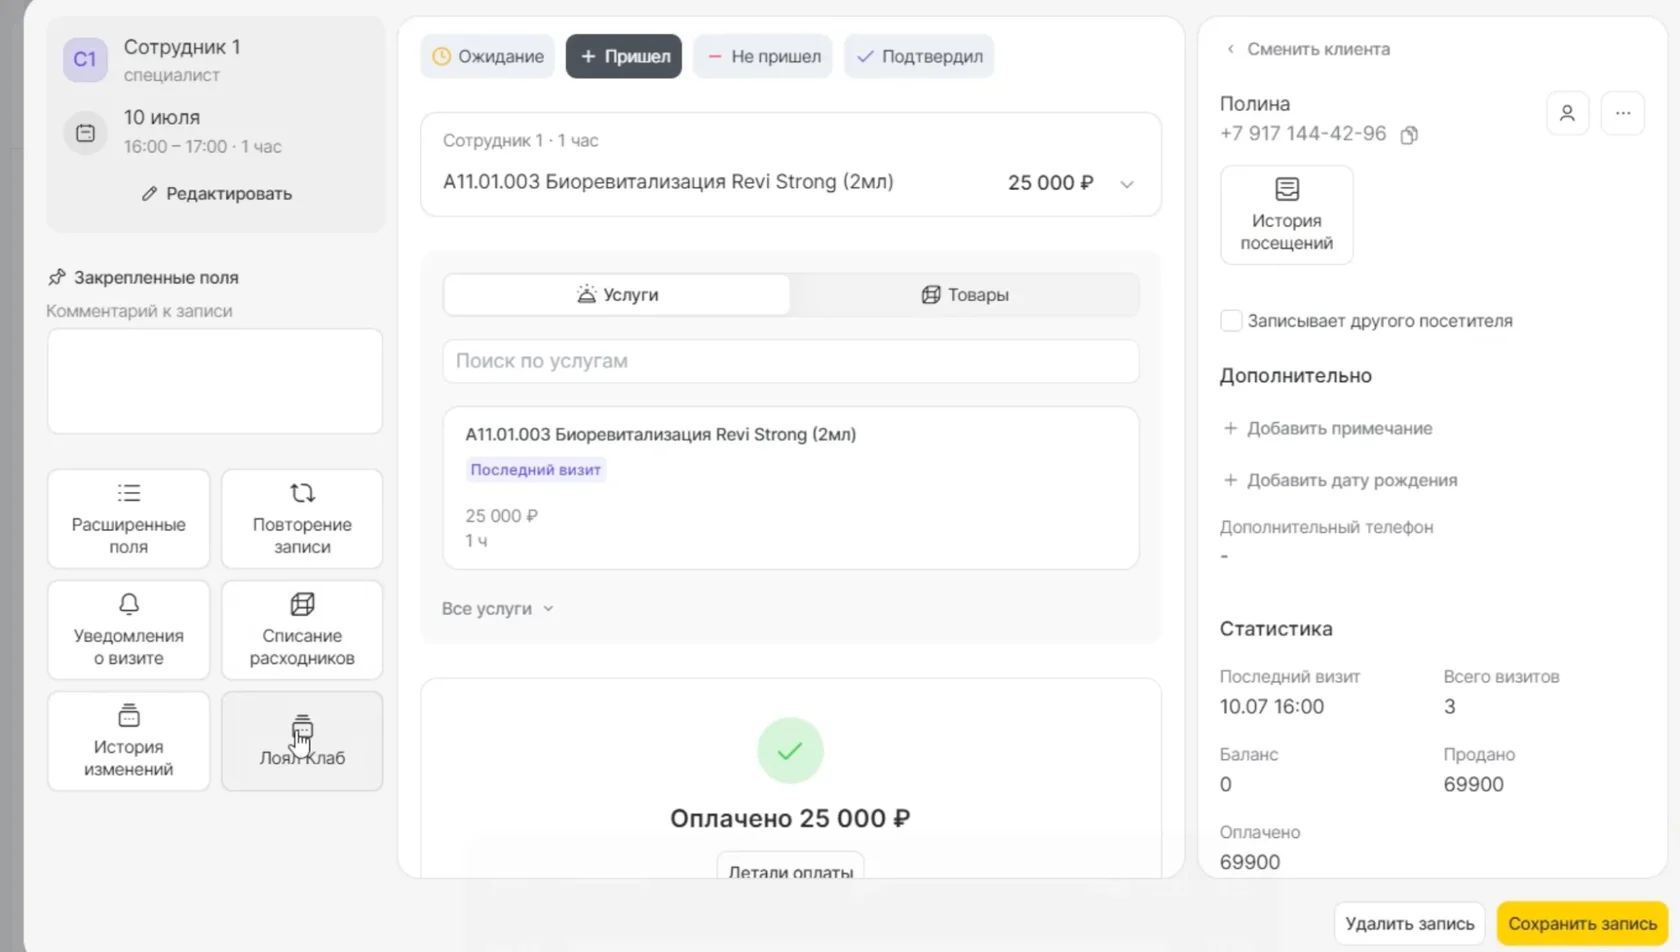Click Детали оплаты button

[x=790, y=867]
